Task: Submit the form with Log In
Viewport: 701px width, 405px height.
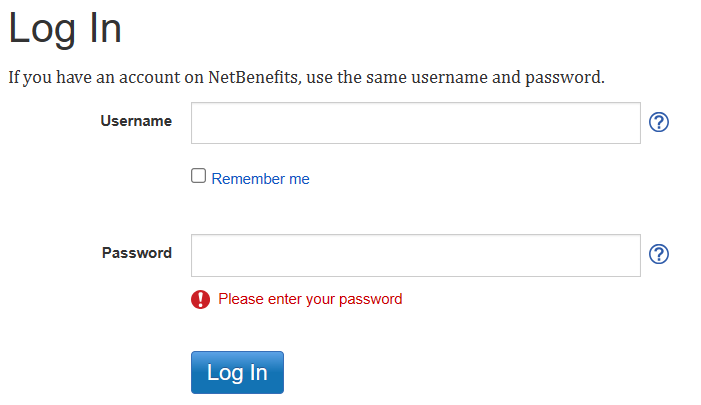Action: 237,373
